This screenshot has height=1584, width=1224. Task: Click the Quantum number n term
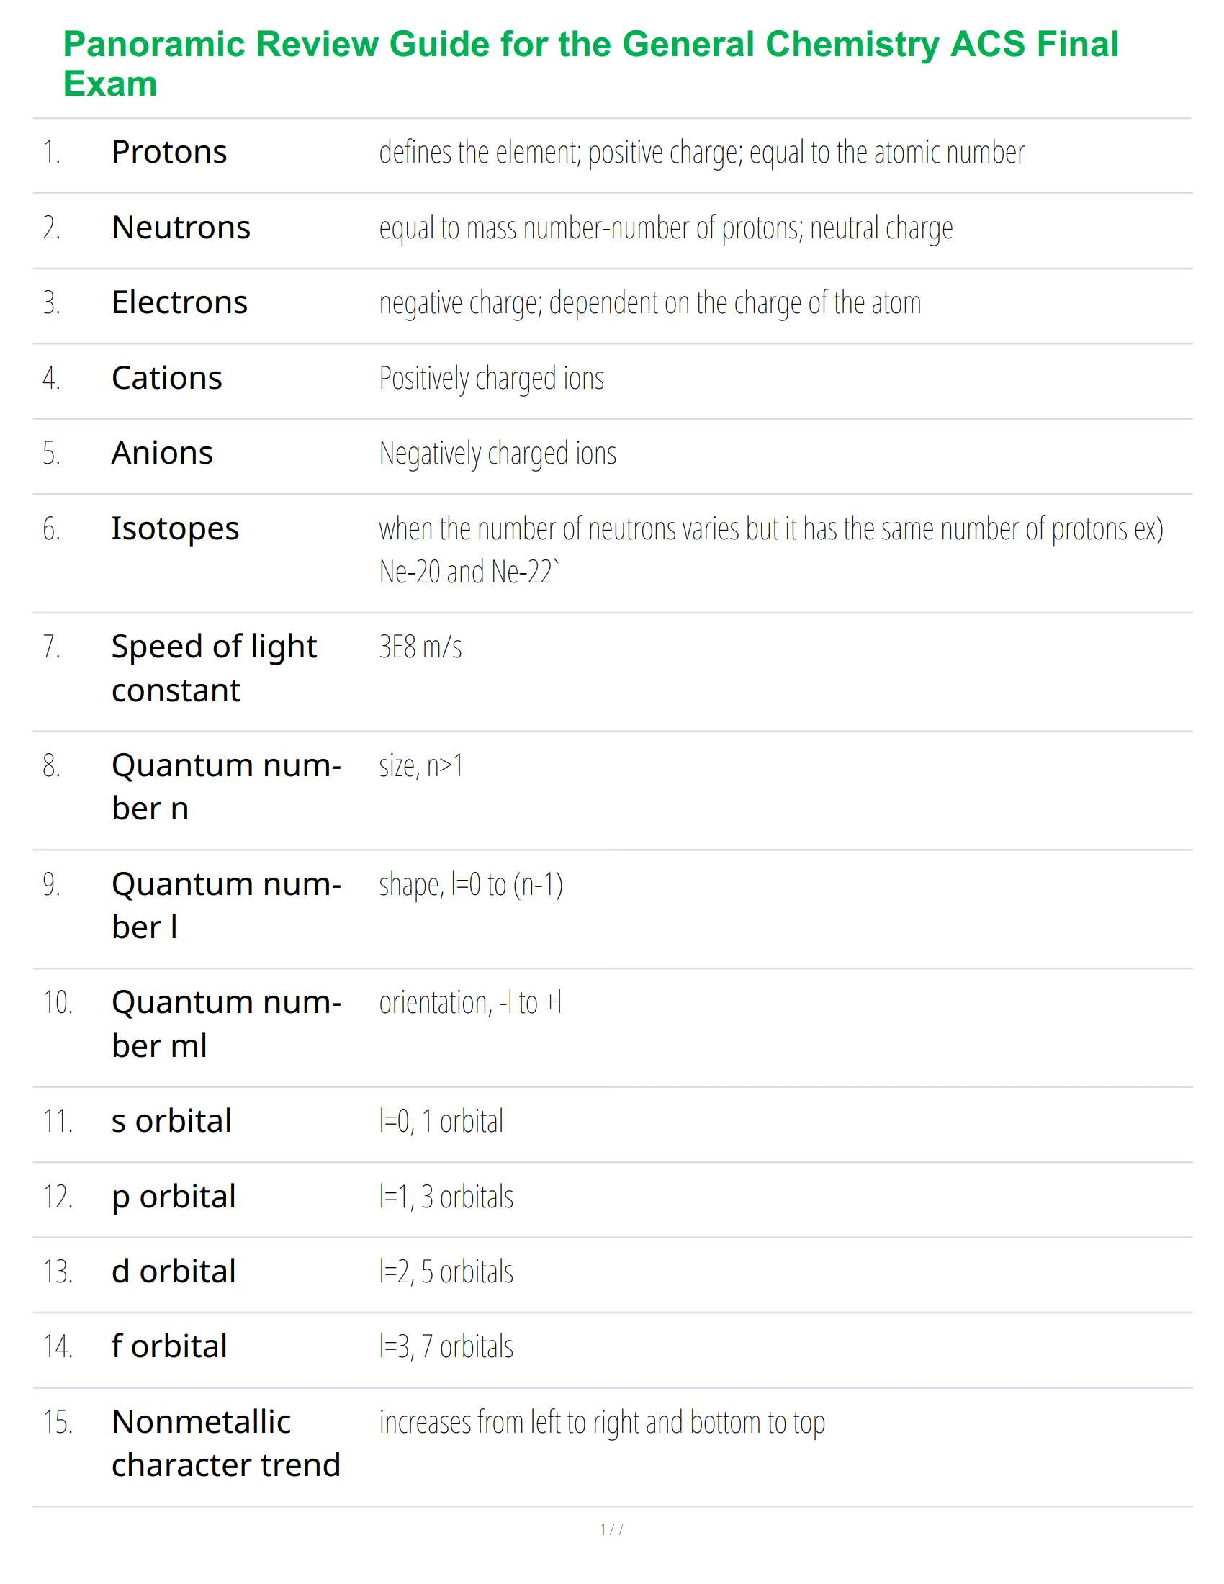[x=226, y=786]
